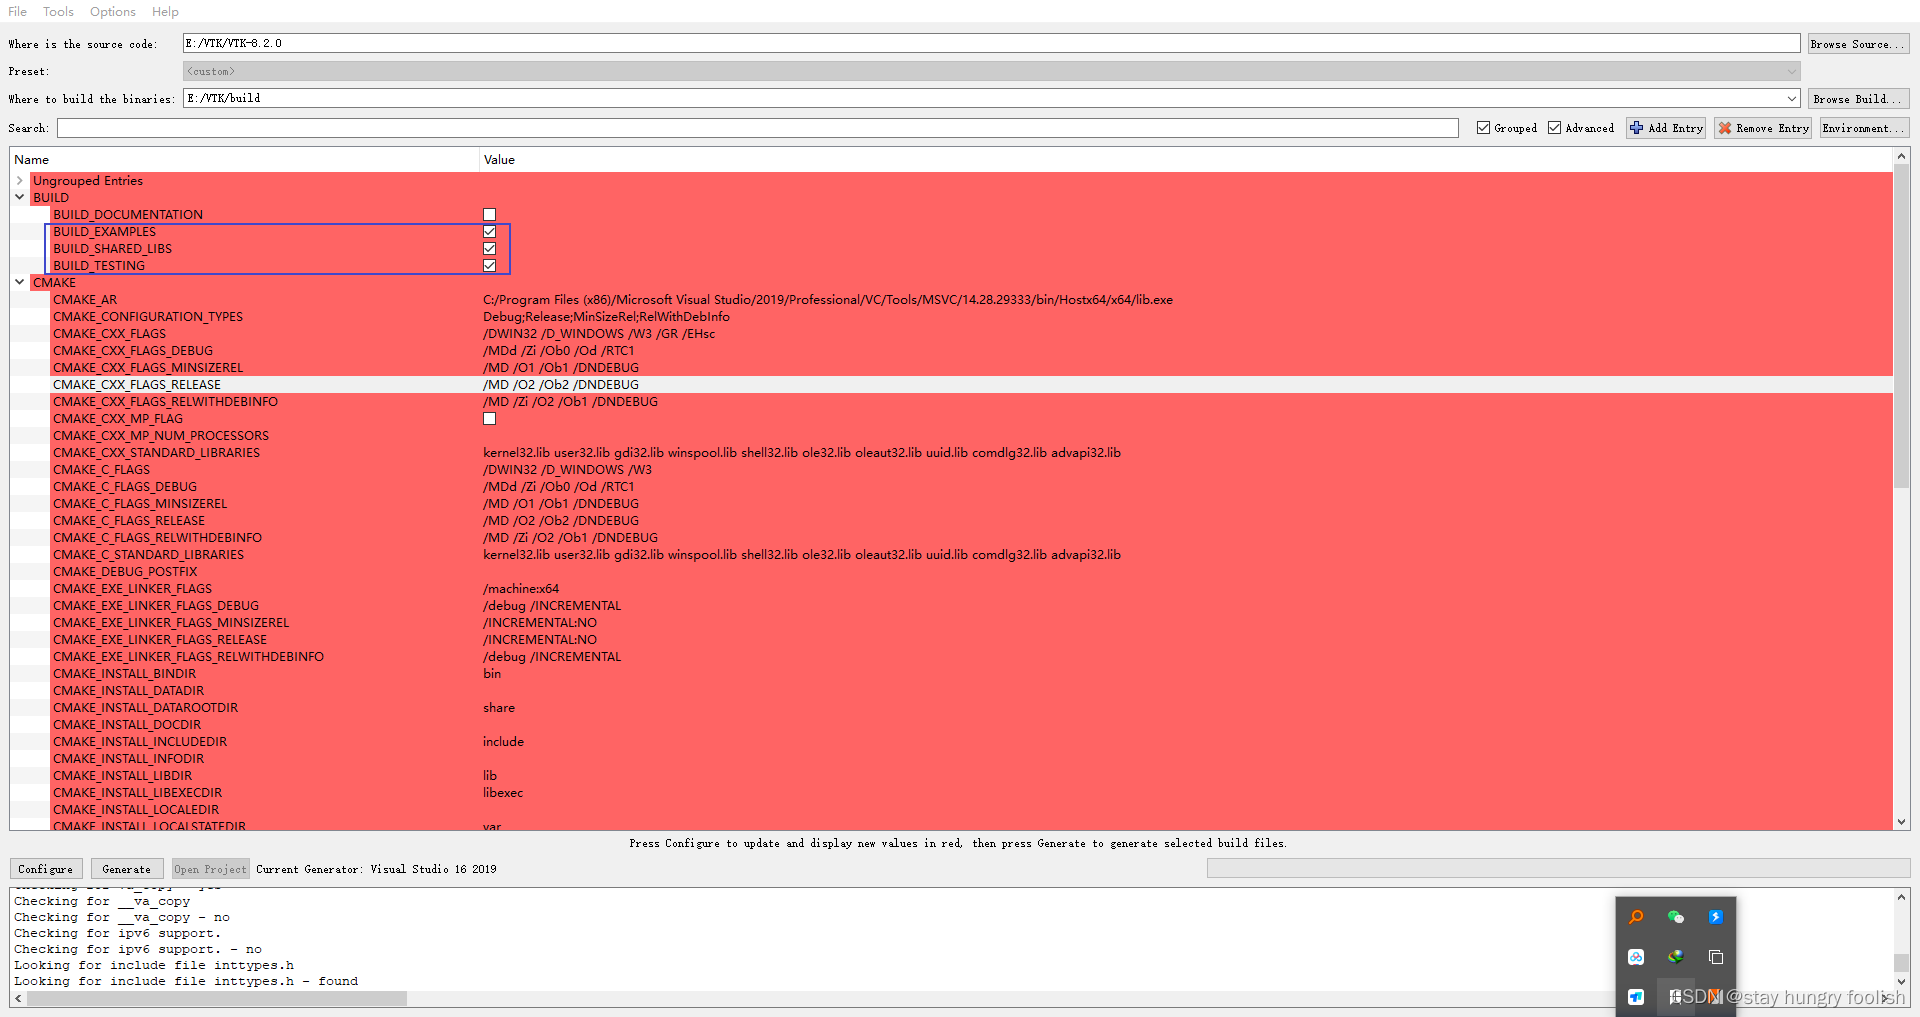Click the Remove Entry button

tap(1763, 128)
